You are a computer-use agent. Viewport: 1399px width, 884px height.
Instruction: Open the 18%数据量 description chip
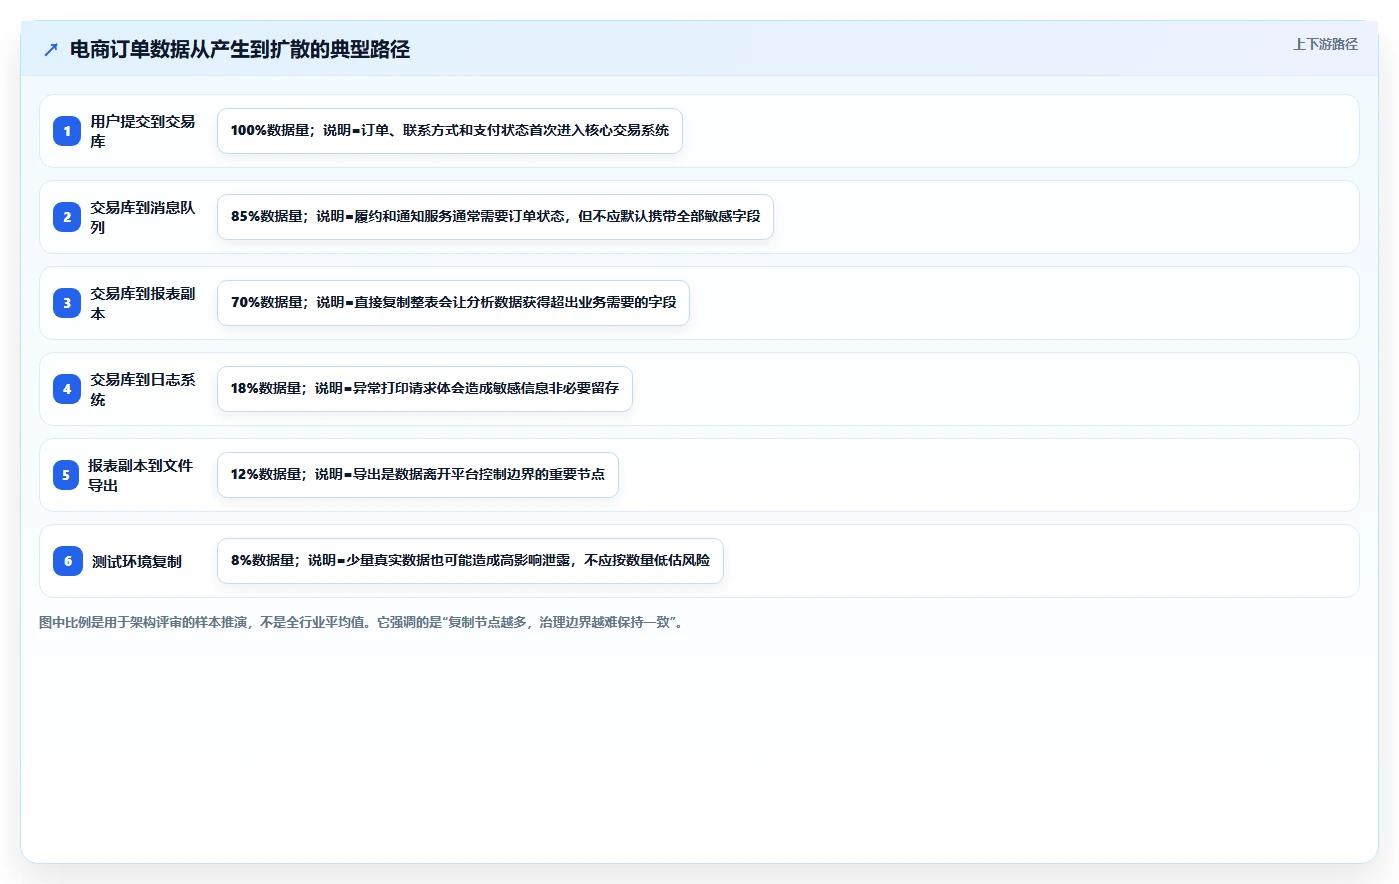coord(425,389)
